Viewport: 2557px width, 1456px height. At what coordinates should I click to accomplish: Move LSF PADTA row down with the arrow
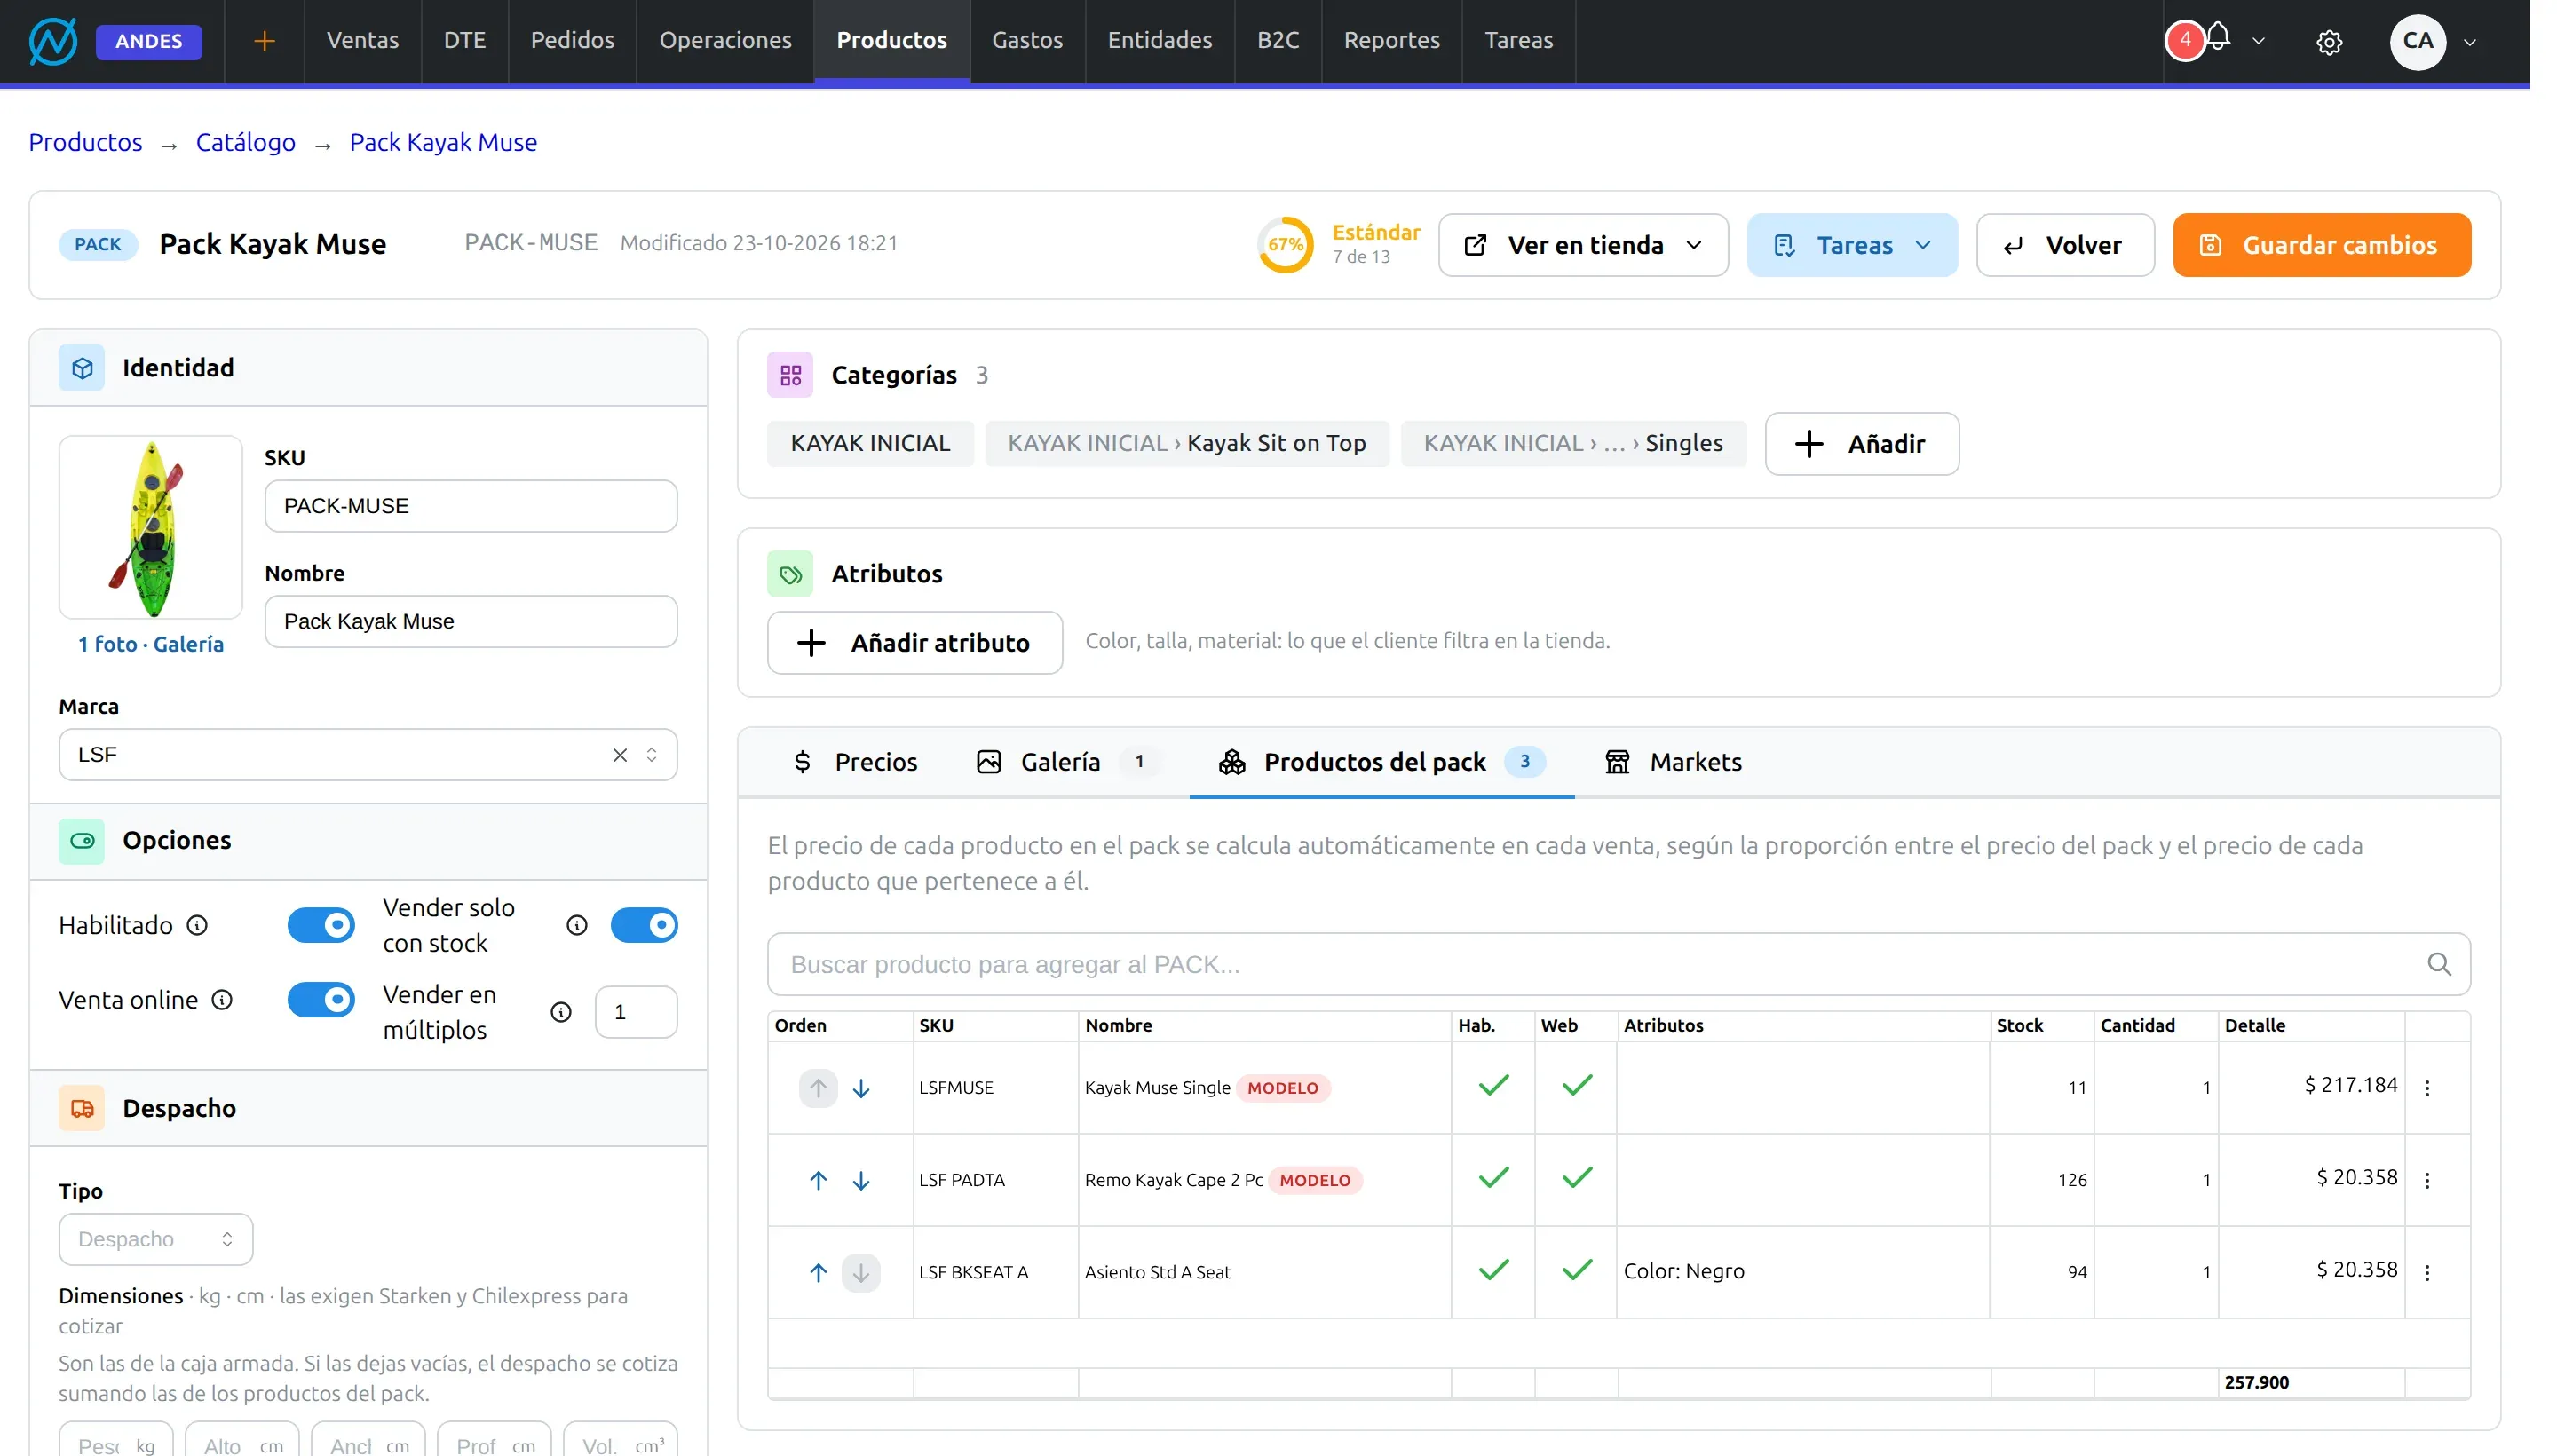pyautogui.click(x=861, y=1180)
